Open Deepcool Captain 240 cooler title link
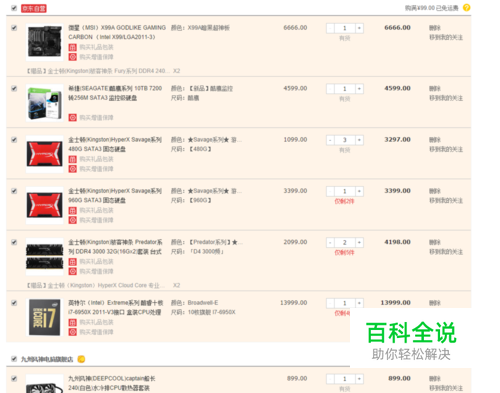500x393 pixels. (112, 383)
